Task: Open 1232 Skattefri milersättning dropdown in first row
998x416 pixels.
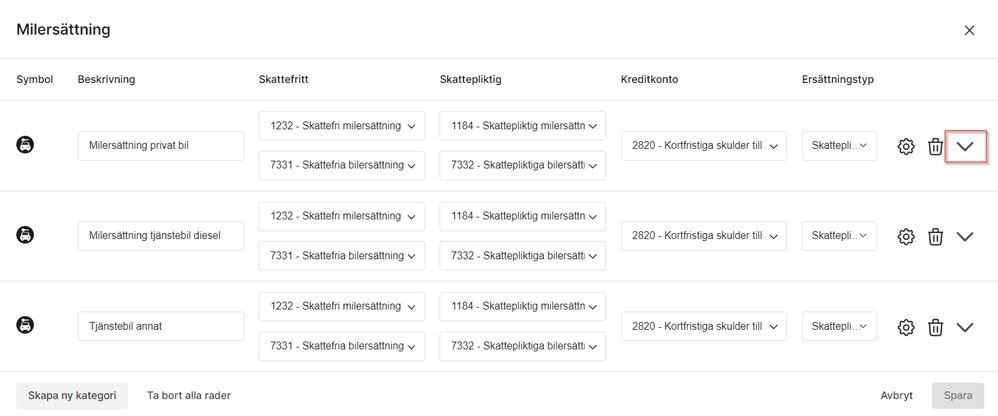Action: [342, 126]
